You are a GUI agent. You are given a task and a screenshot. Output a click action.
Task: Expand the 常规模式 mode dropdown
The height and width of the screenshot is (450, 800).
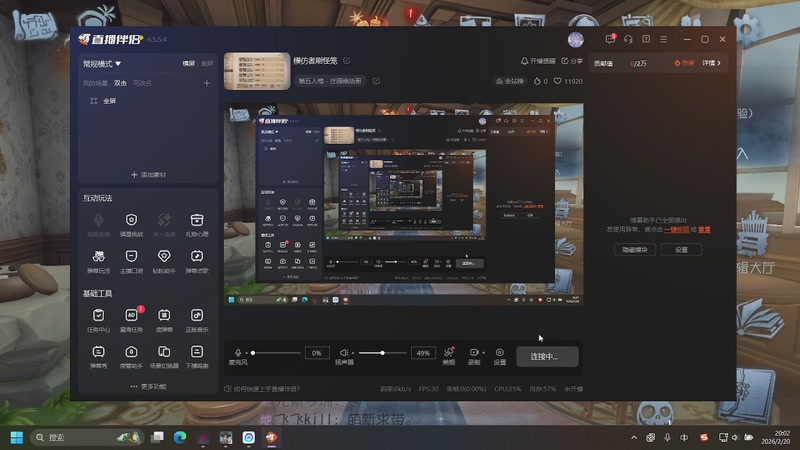pos(102,64)
